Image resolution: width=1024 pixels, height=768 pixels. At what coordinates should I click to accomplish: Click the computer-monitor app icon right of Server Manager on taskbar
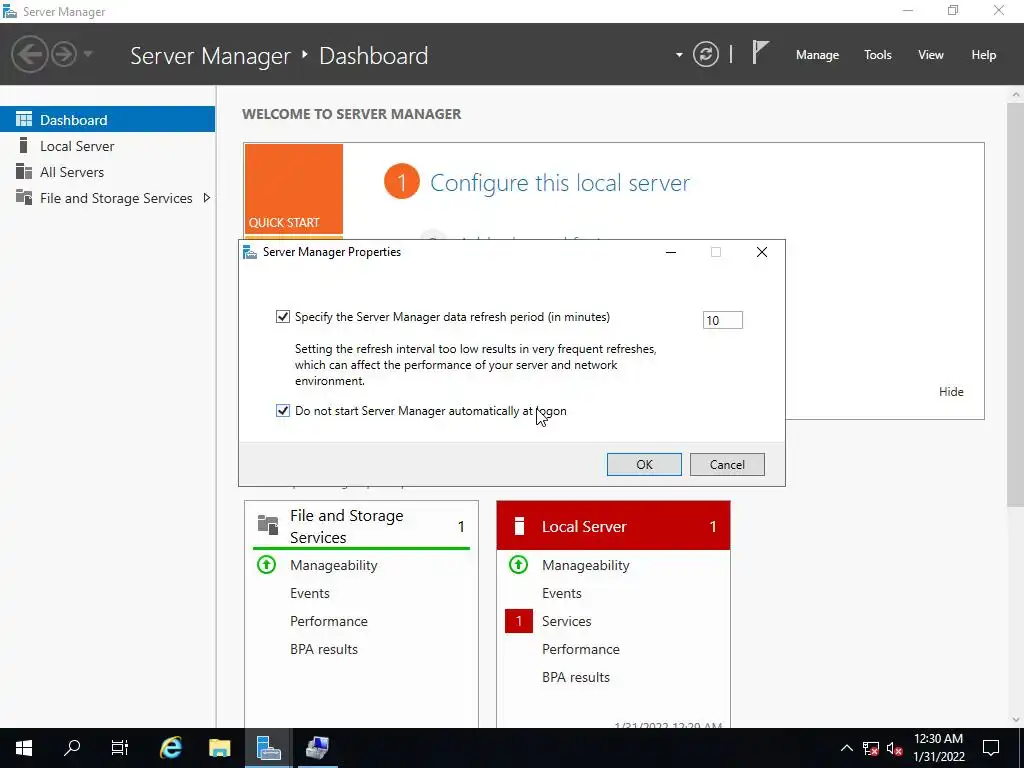click(x=317, y=748)
